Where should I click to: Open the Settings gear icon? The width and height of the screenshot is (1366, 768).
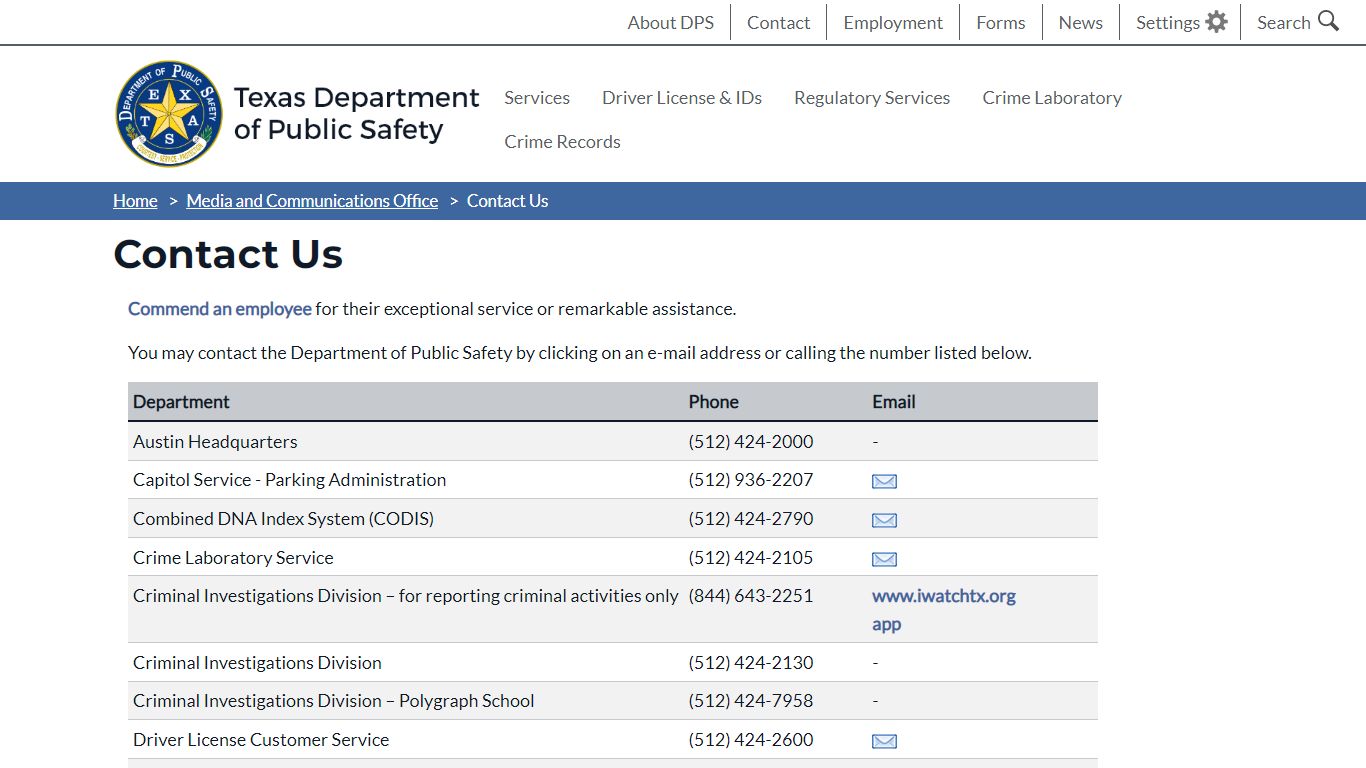pos(1216,22)
